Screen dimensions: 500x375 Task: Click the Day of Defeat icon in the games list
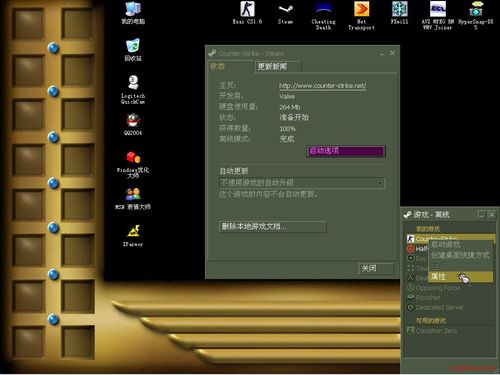coord(411,258)
